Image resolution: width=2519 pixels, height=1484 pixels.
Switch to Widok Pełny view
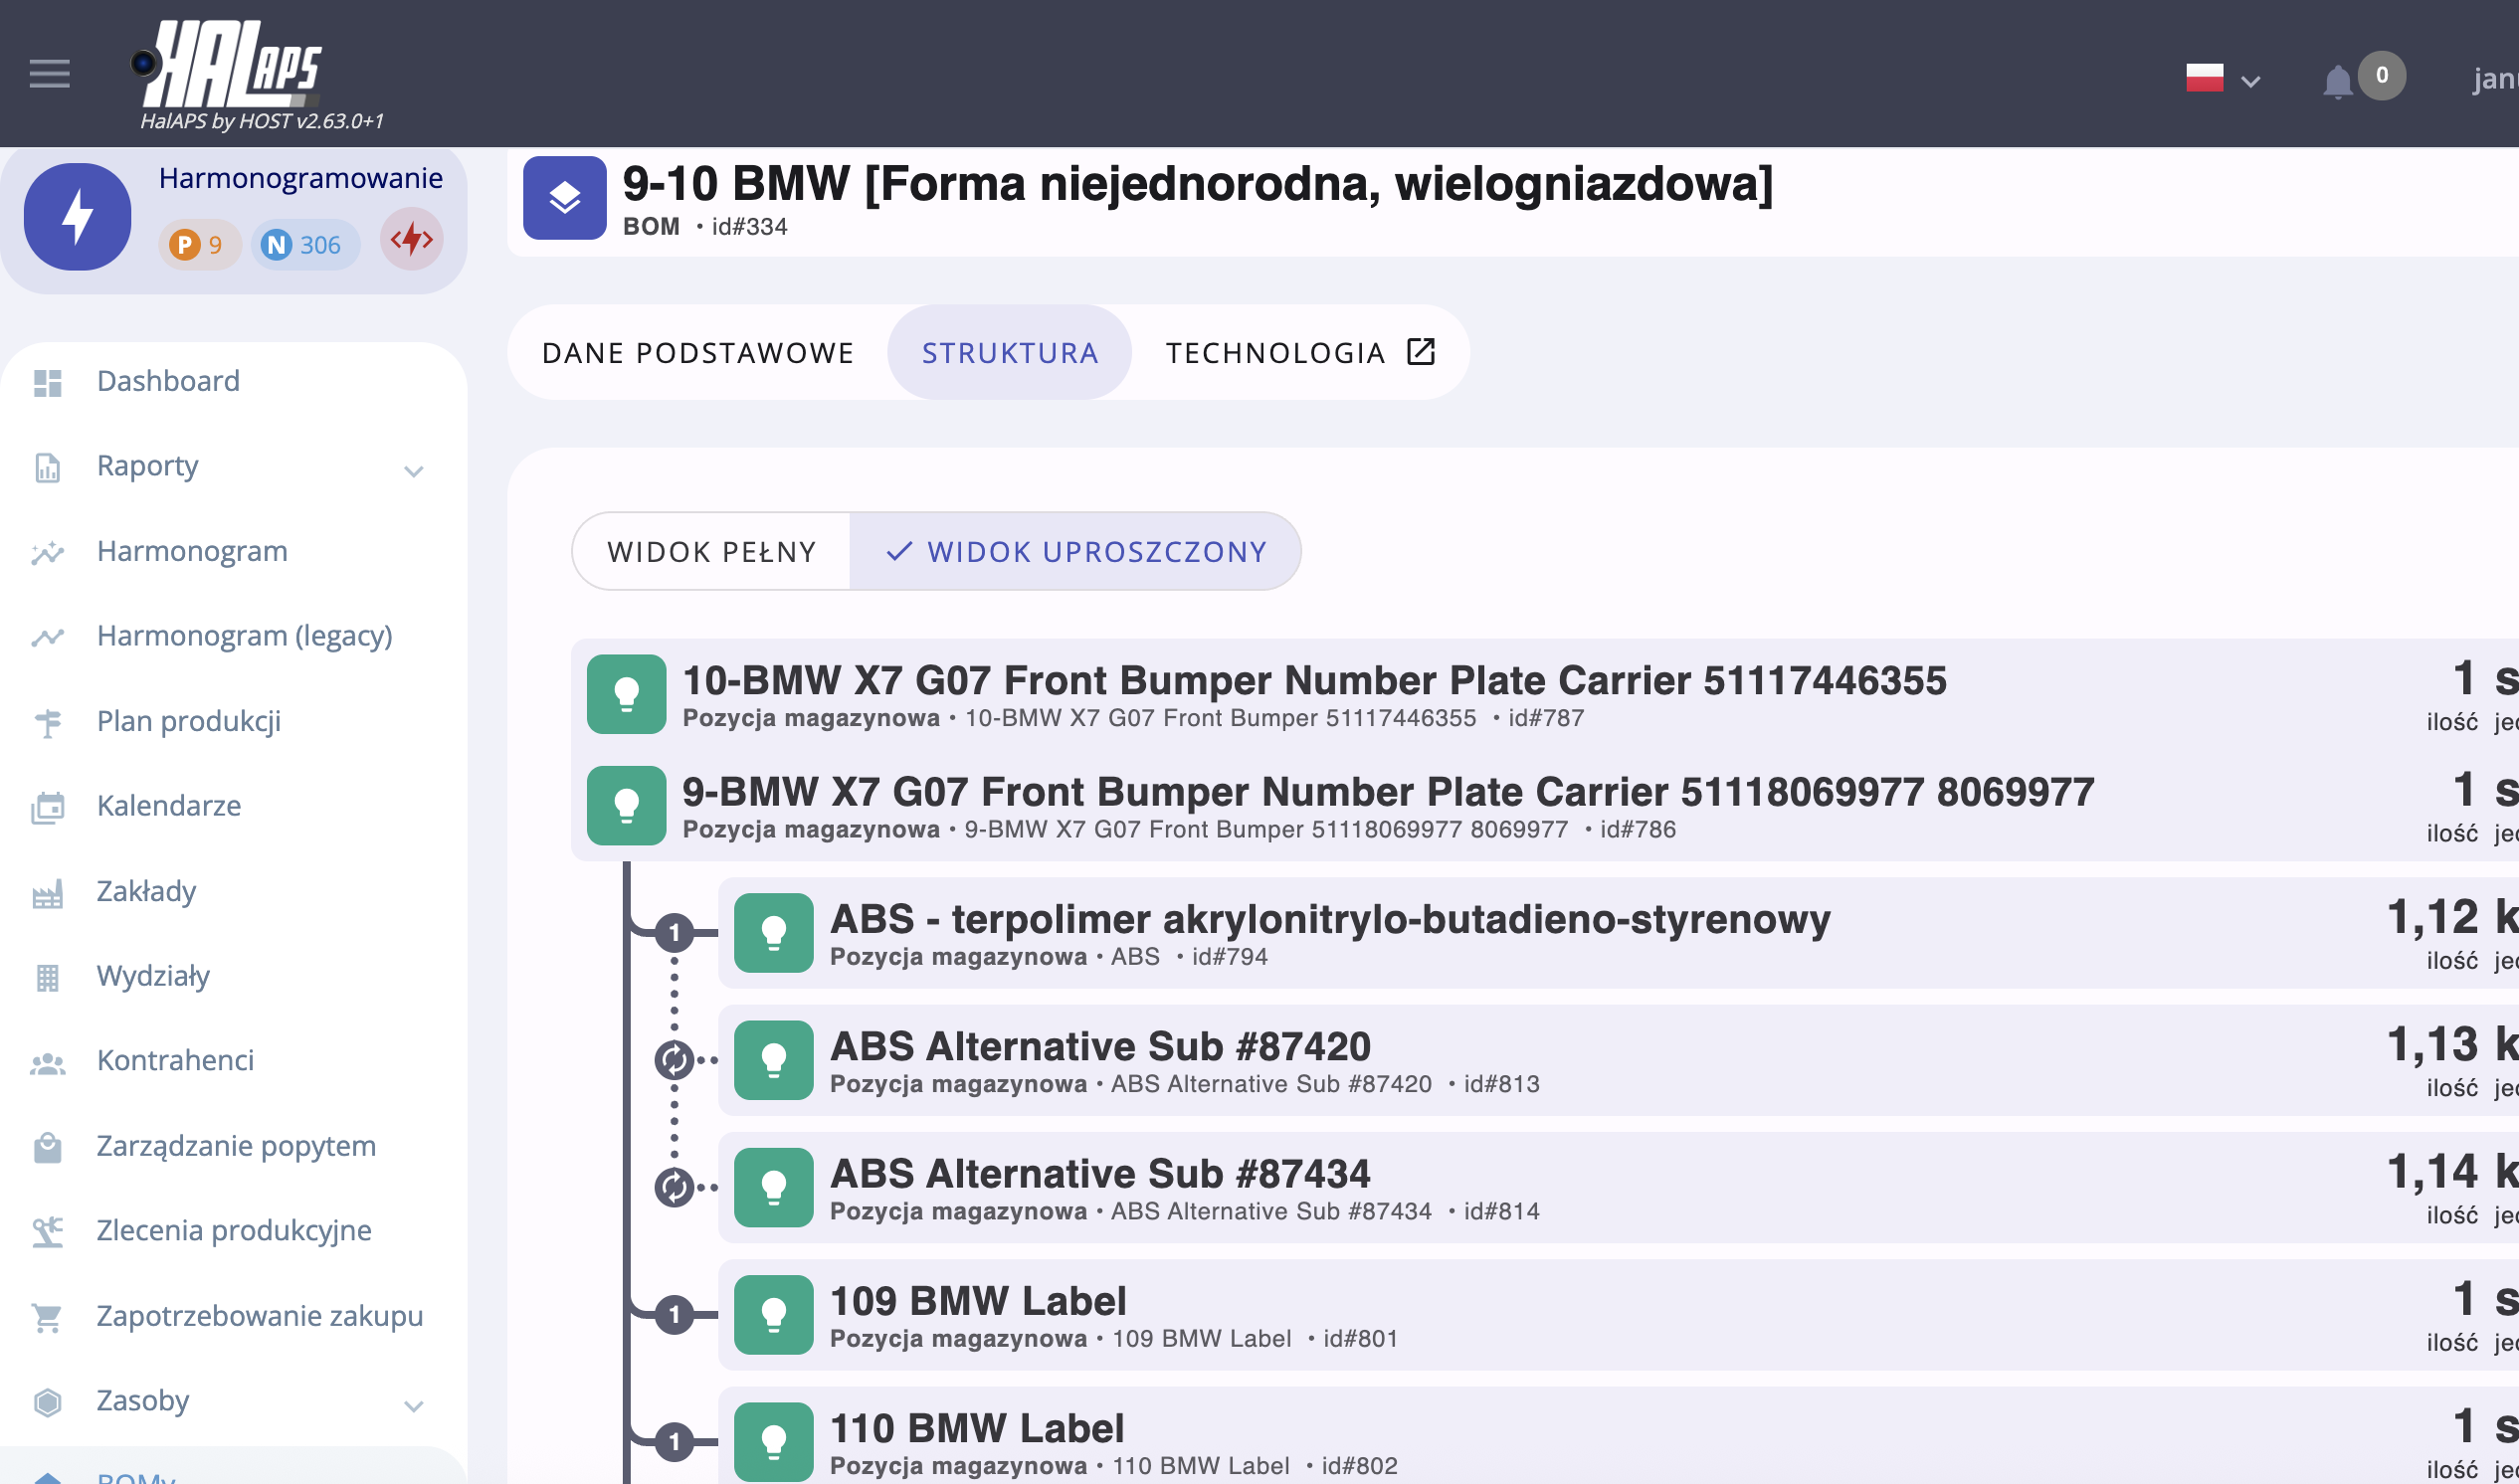click(711, 552)
